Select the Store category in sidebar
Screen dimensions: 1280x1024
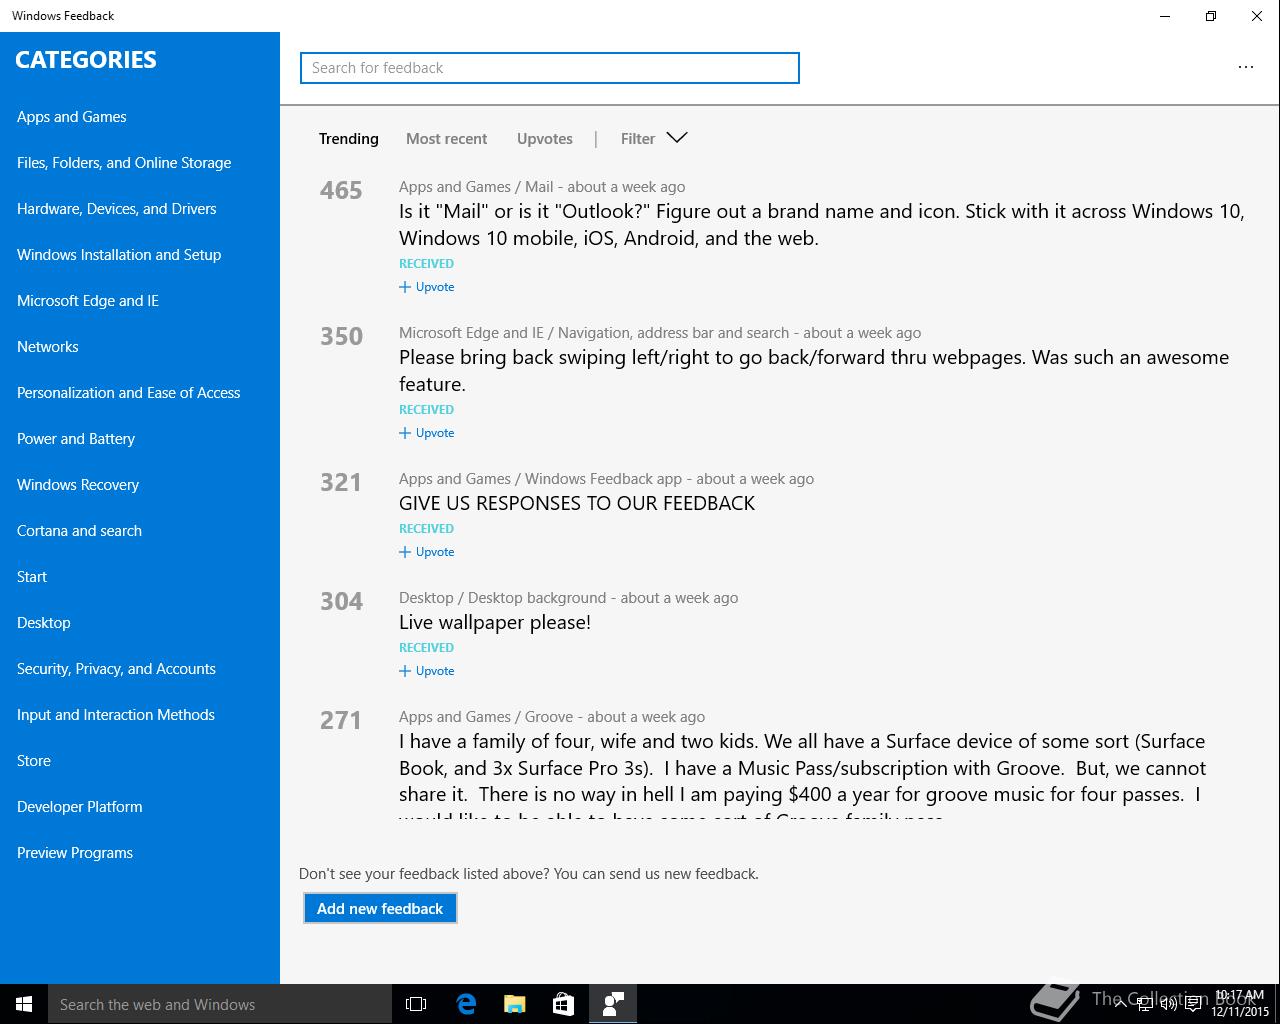[x=34, y=761]
